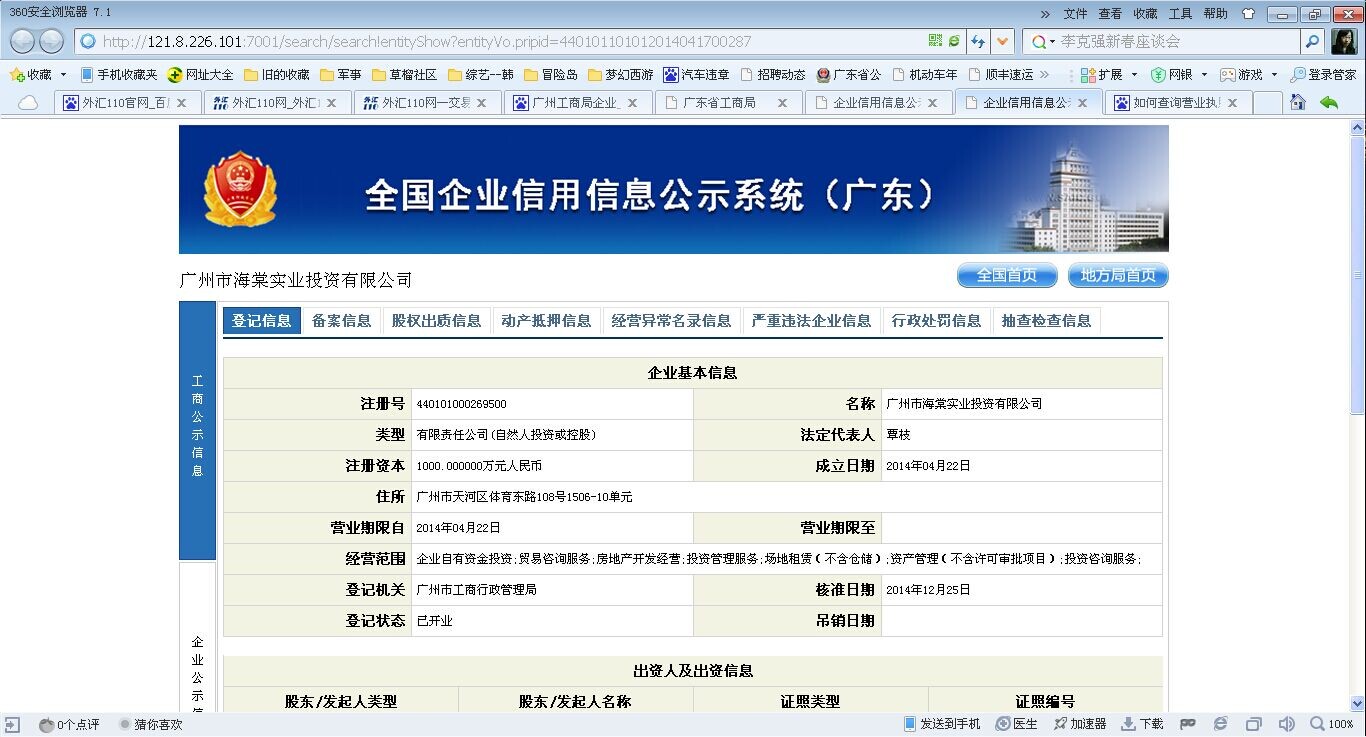1366x737 pixels.
Task: Open the user avatar at top right
Action: click(1344, 41)
